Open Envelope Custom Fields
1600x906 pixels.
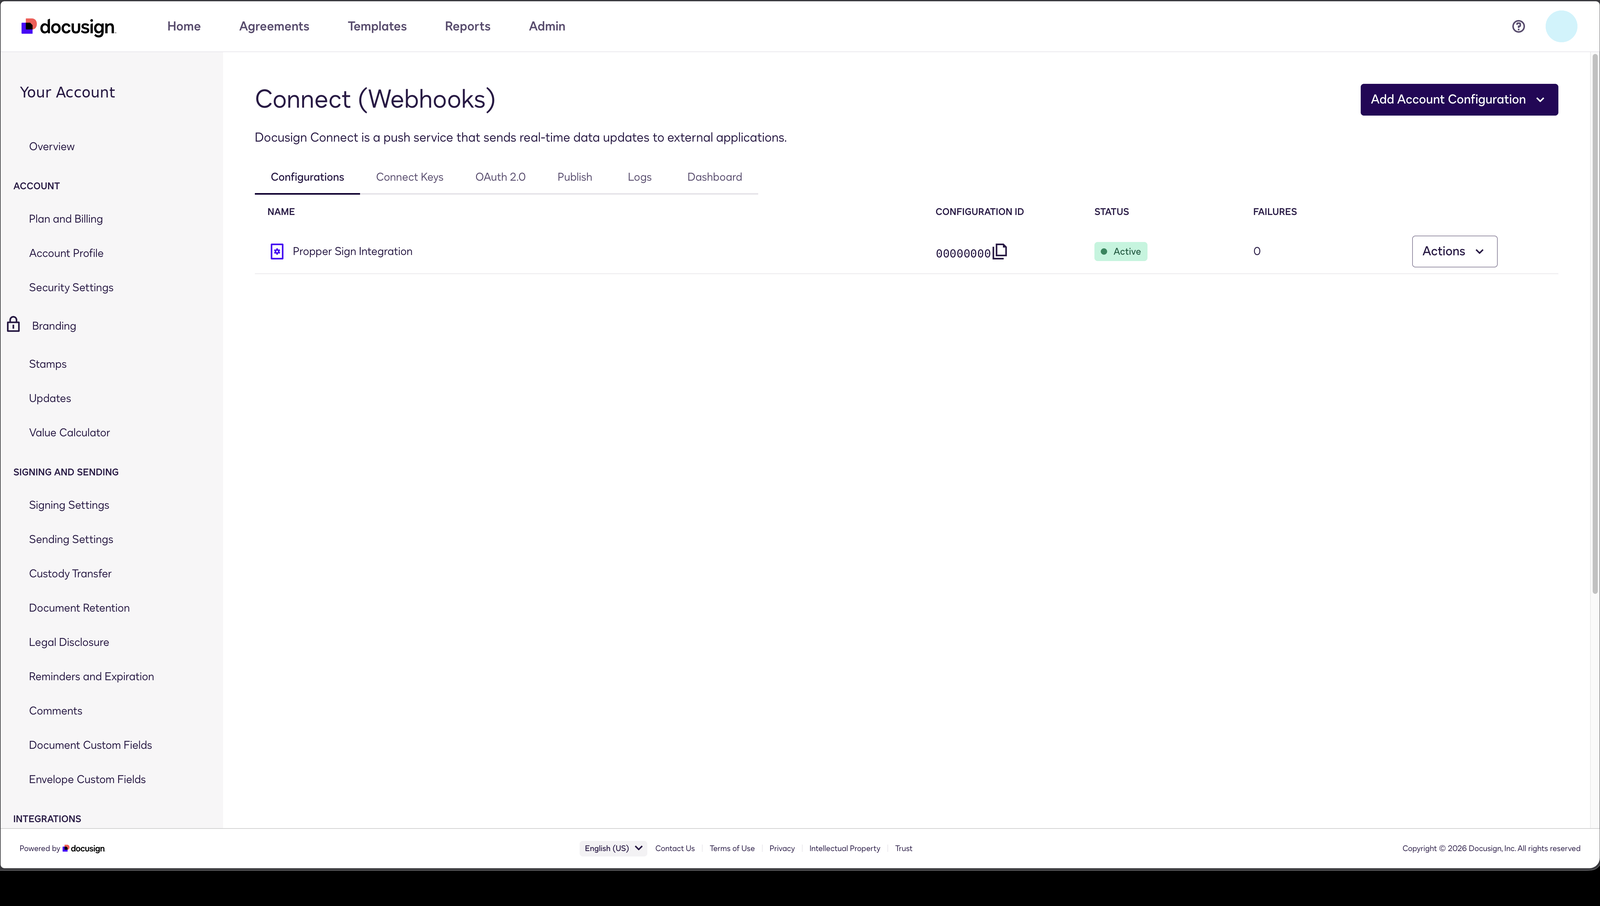tap(87, 780)
